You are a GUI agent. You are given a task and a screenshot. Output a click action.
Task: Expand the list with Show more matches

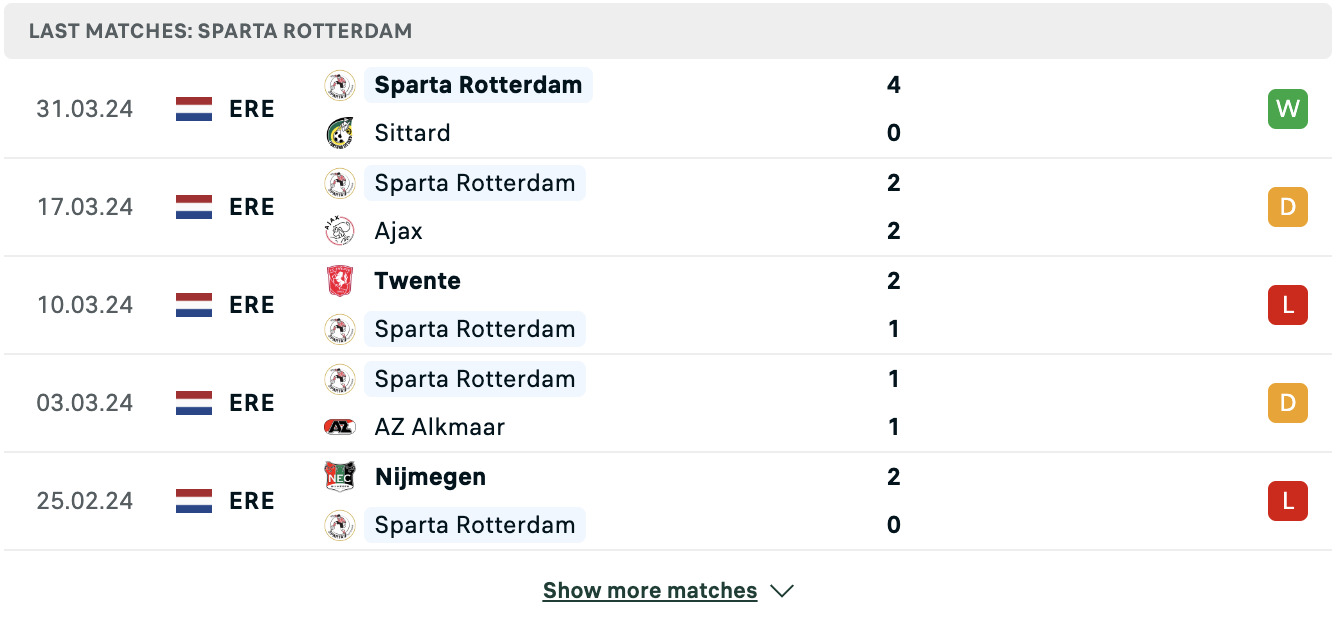click(x=650, y=591)
